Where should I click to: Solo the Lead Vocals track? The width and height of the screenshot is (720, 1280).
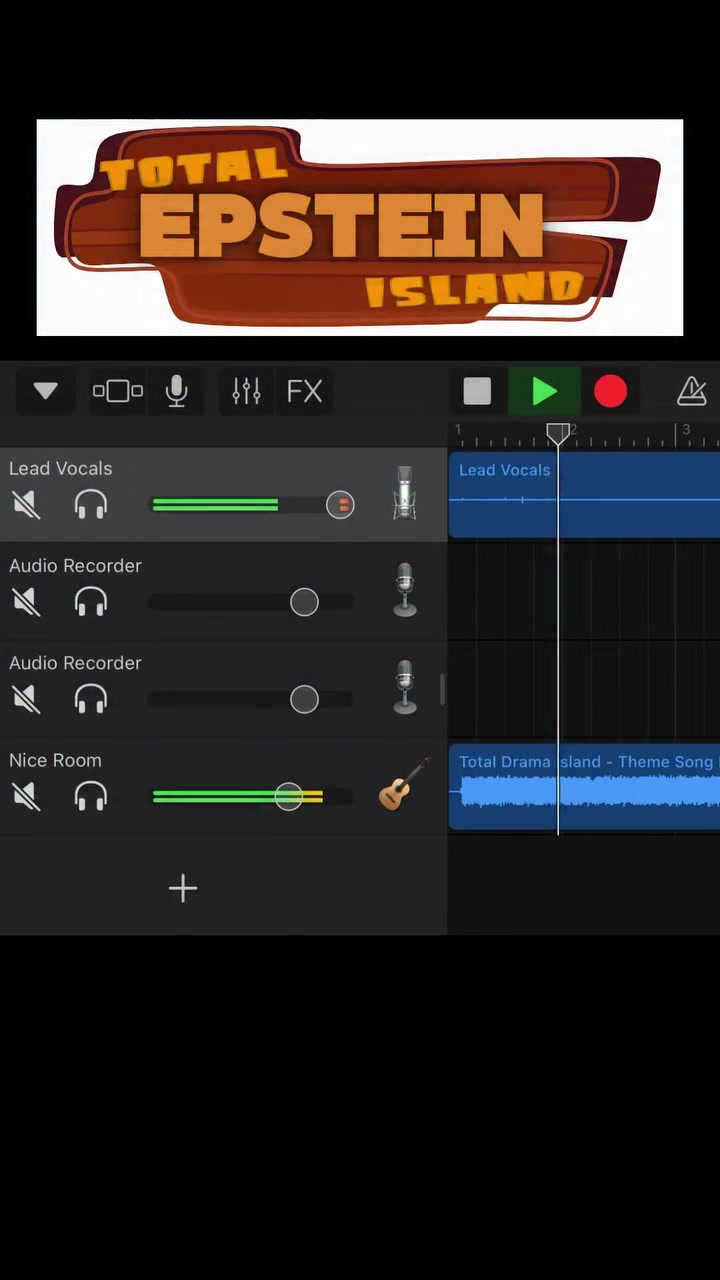(91, 505)
